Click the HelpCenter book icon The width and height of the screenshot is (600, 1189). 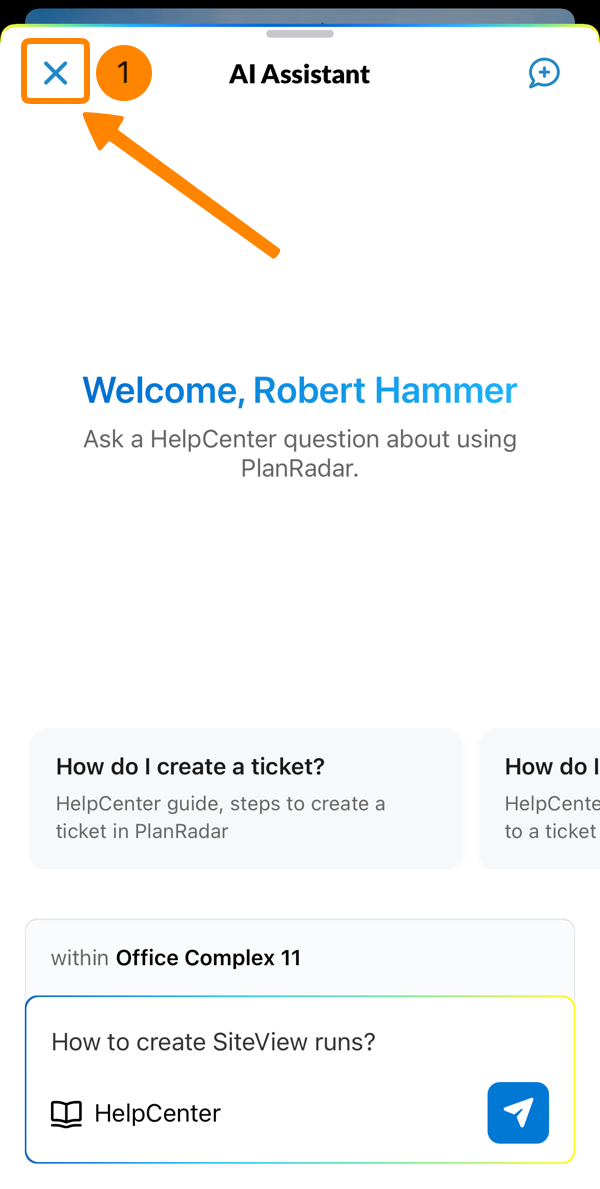tap(66, 1113)
